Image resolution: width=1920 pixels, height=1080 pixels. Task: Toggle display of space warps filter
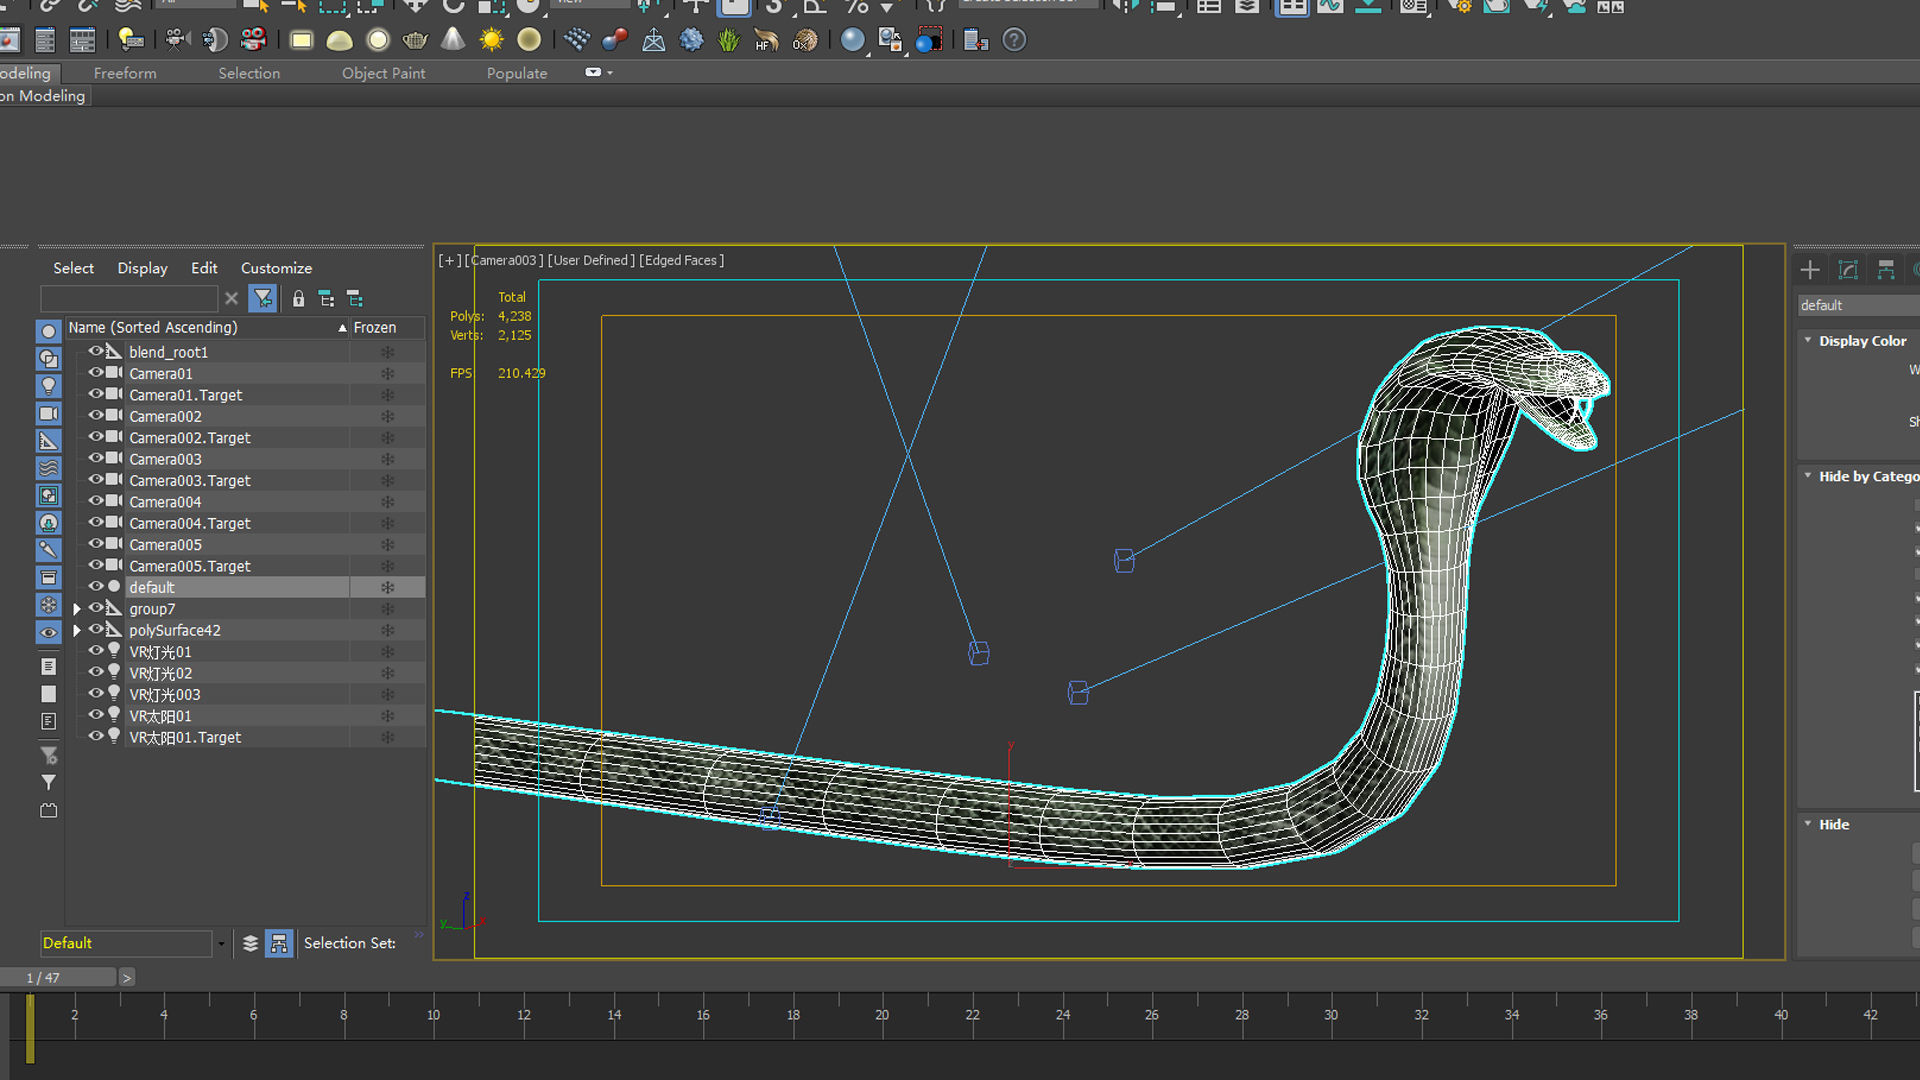[x=48, y=468]
